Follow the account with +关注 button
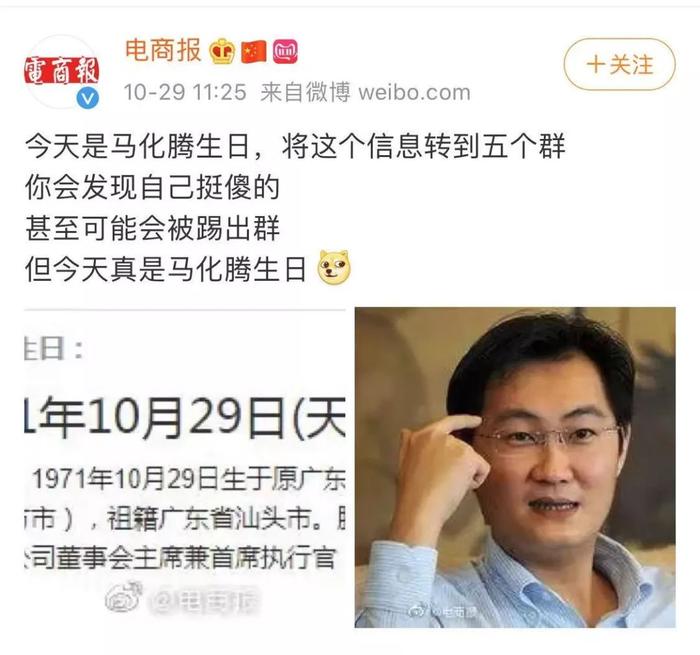This screenshot has width=700, height=655. (619, 64)
